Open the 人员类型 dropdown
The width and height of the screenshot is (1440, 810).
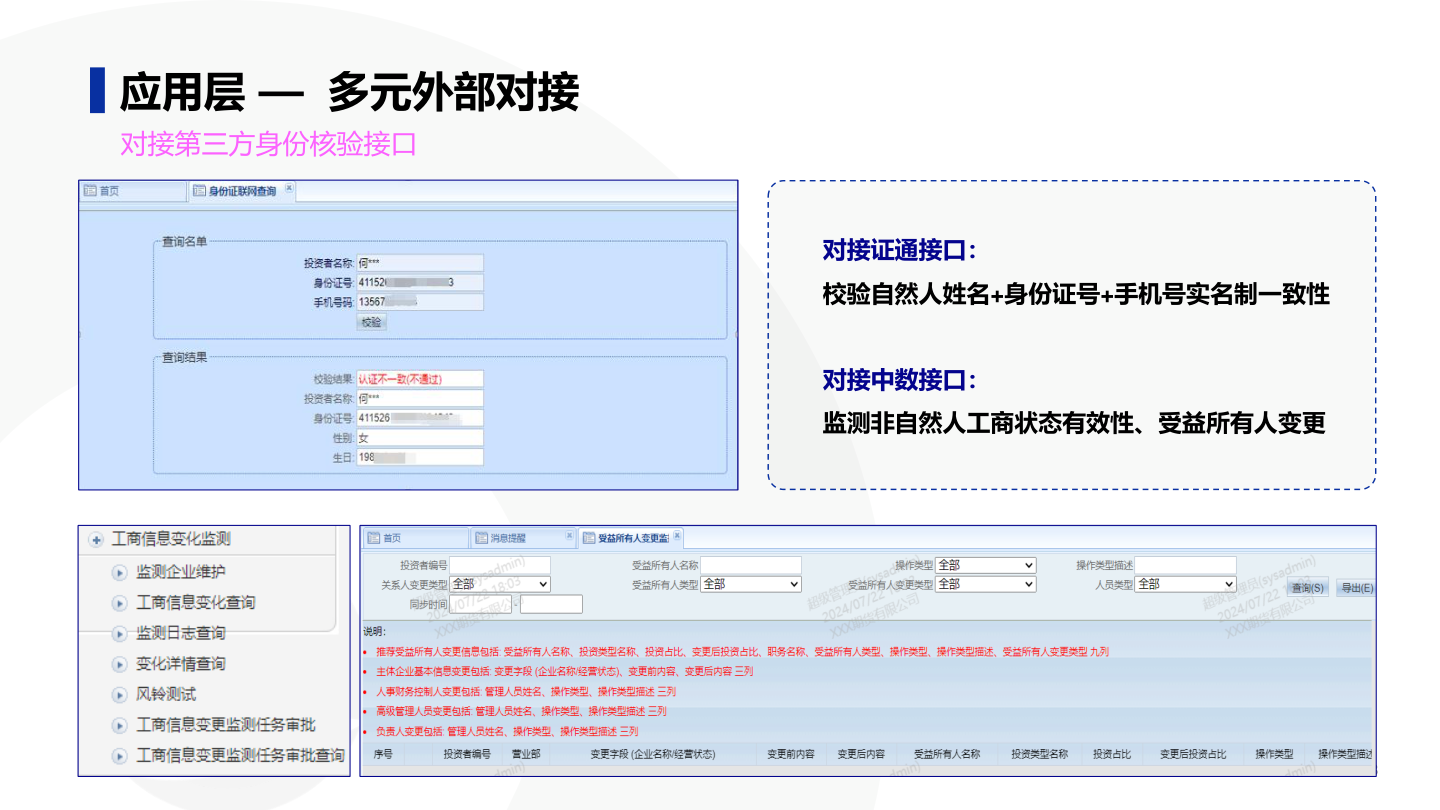1186,584
